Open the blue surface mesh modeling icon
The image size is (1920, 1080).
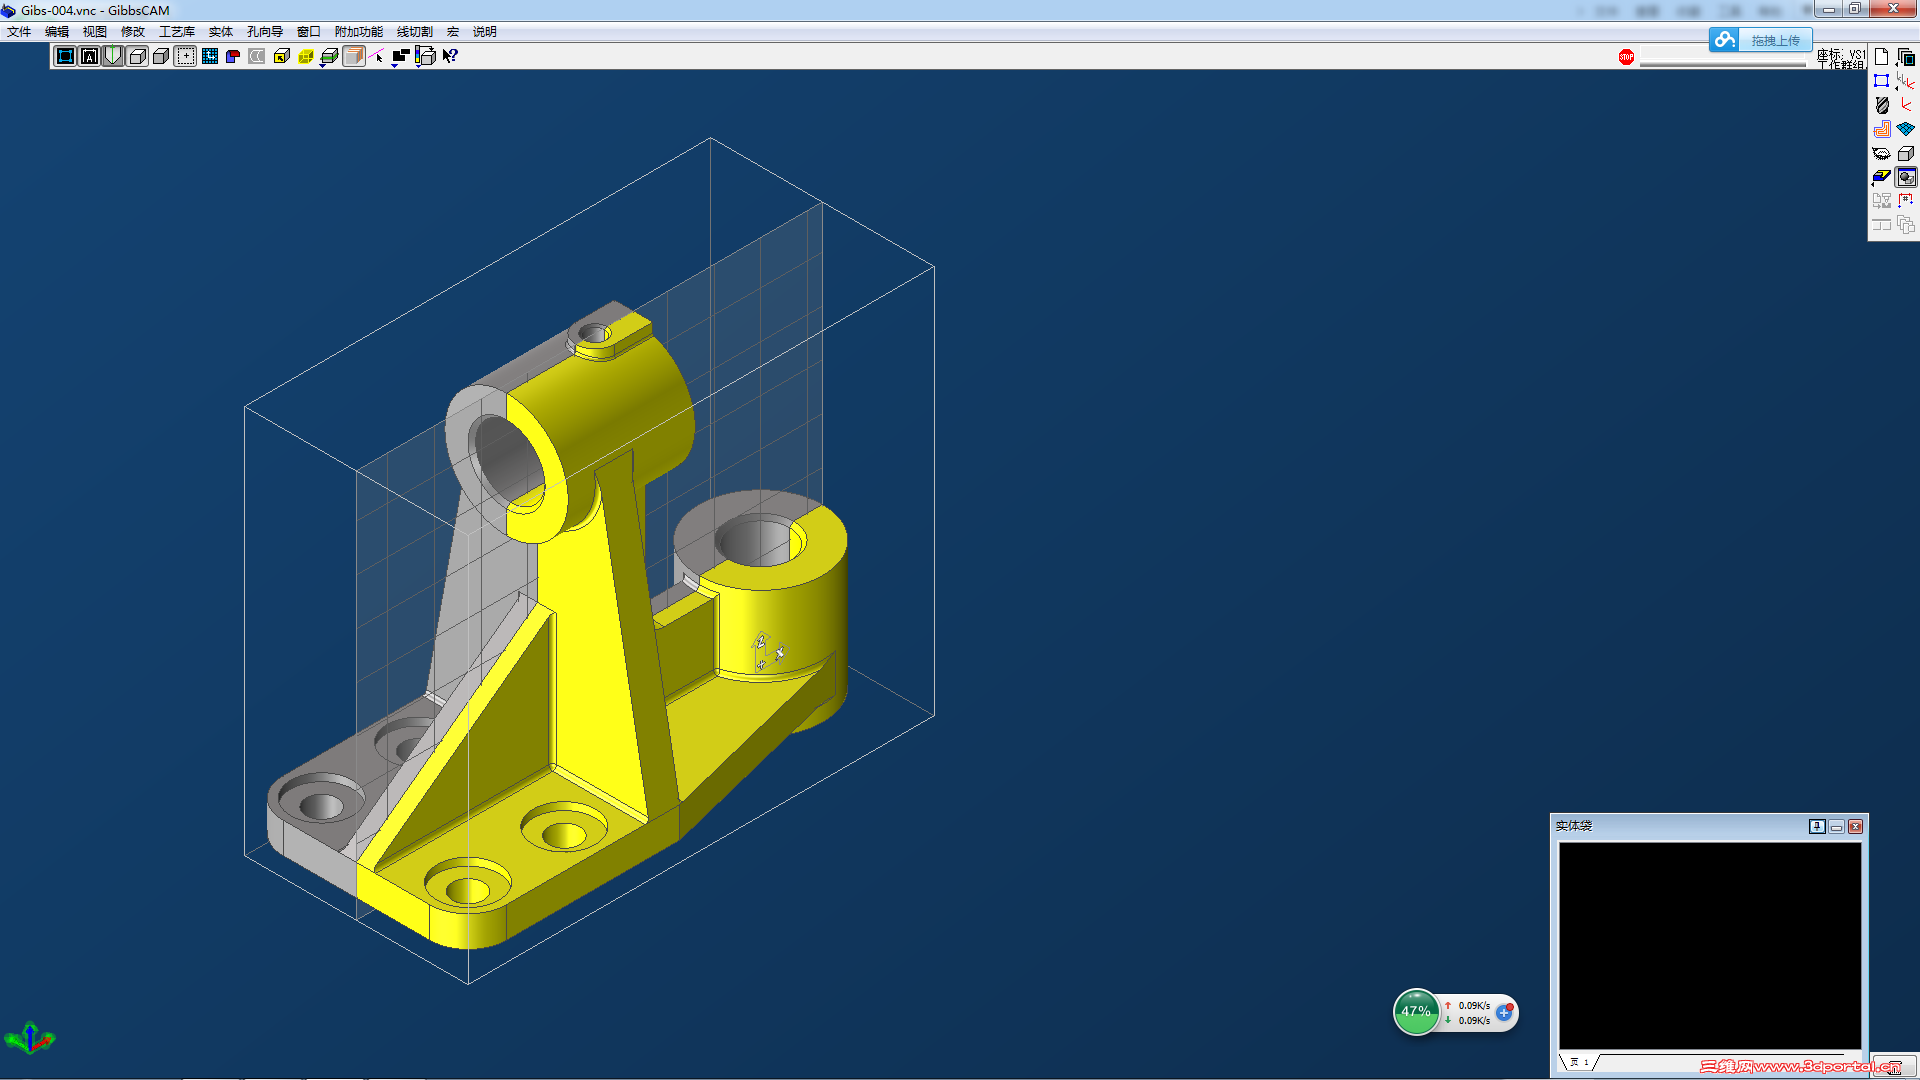[x=1906, y=129]
